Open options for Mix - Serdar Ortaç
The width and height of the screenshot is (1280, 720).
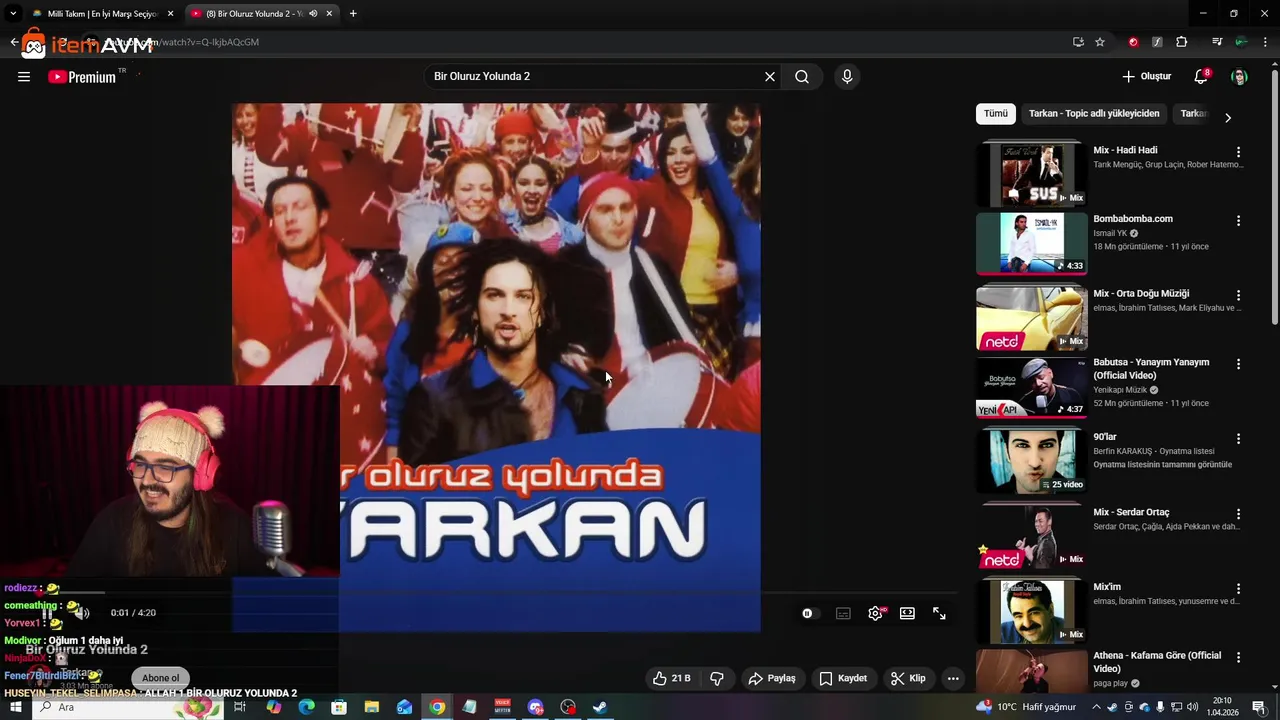coord(1238,514)
